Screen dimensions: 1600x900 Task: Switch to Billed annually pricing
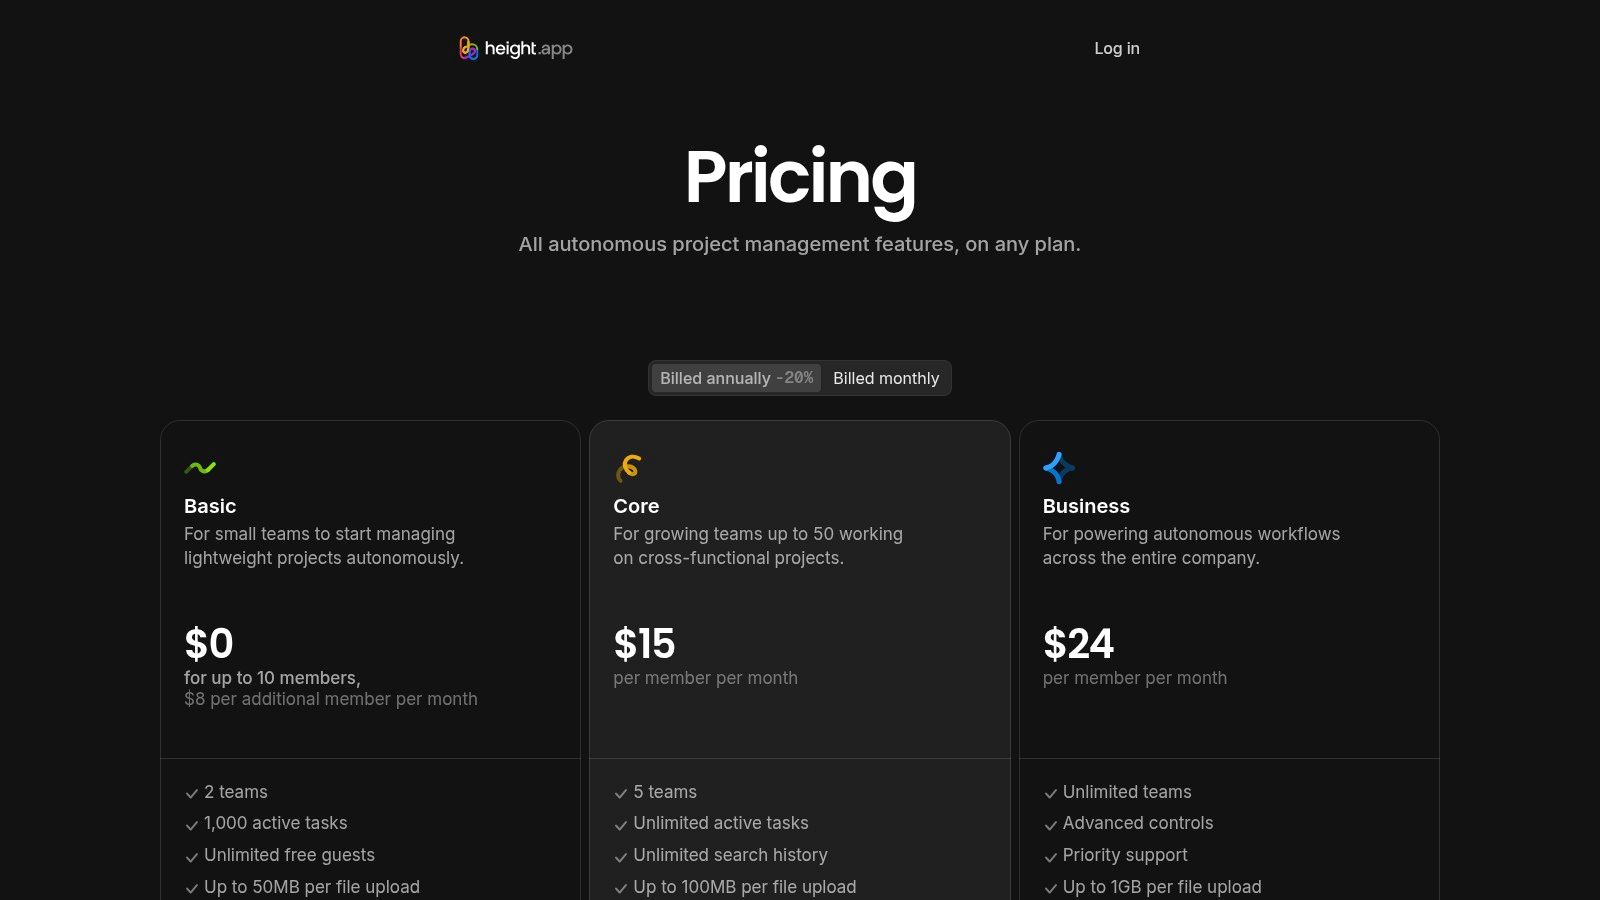click(x=715, y=378)
